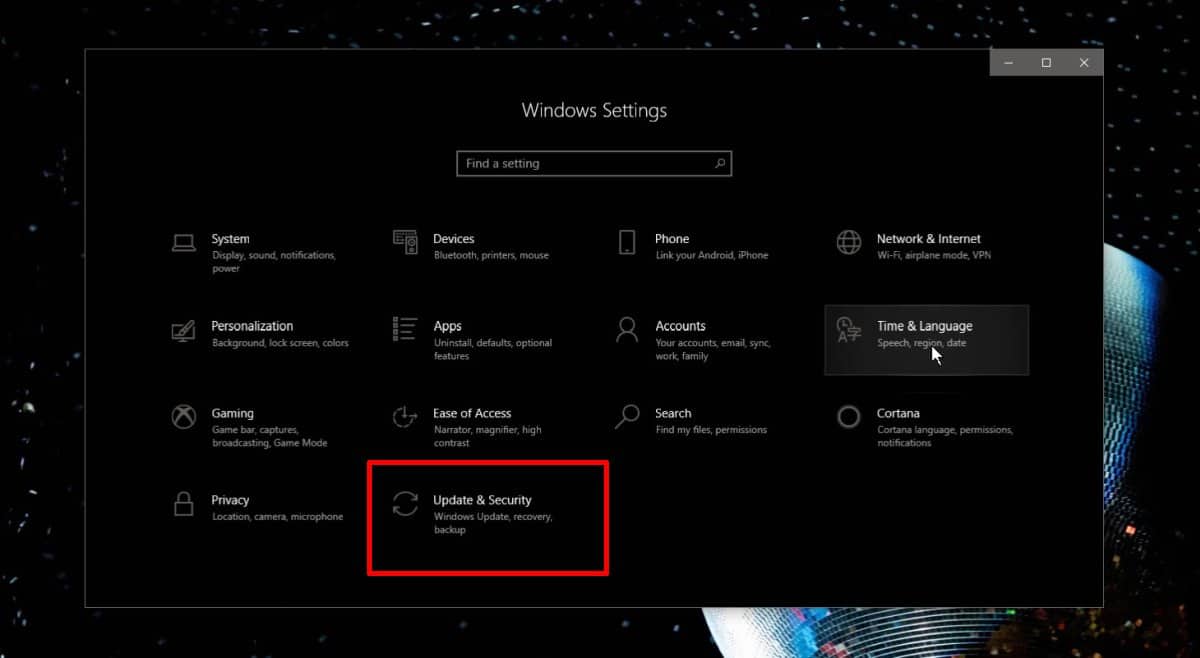The width and height of the screenshot is (1200, 658).
Task: Open Personalization settings title
Action: [252, 326]
